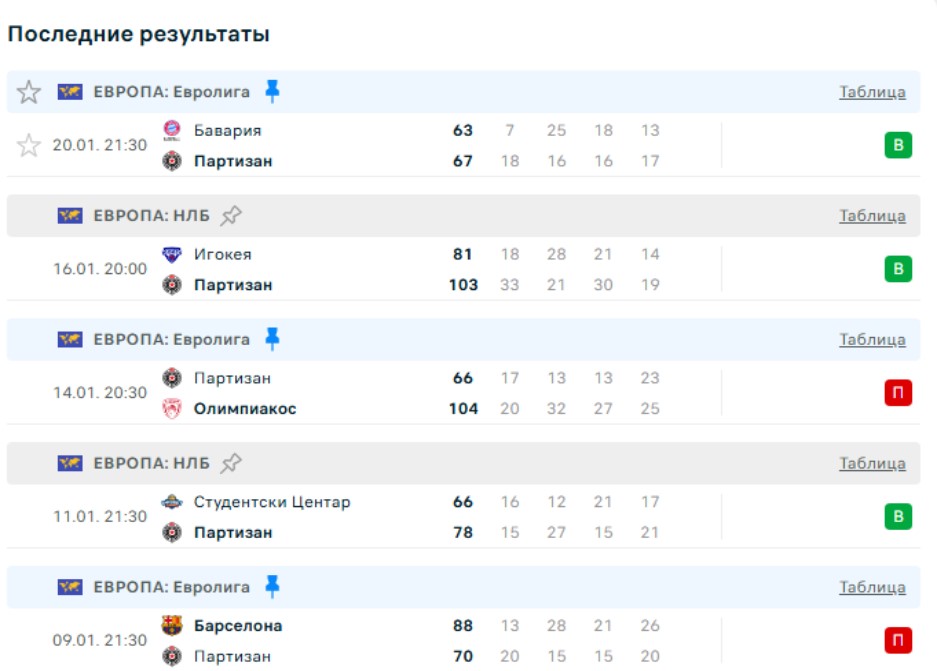This screenshot has width=937, height=671.
Task: Pin the НЛБ league above Студентски Центар
Action: coord(231,463)
